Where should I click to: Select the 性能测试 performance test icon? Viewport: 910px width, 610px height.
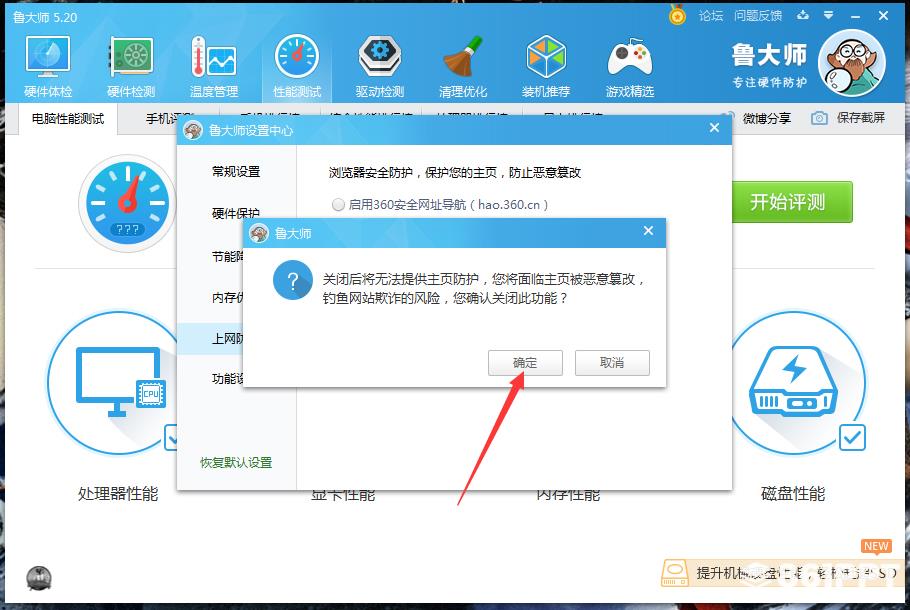point(297,66)
